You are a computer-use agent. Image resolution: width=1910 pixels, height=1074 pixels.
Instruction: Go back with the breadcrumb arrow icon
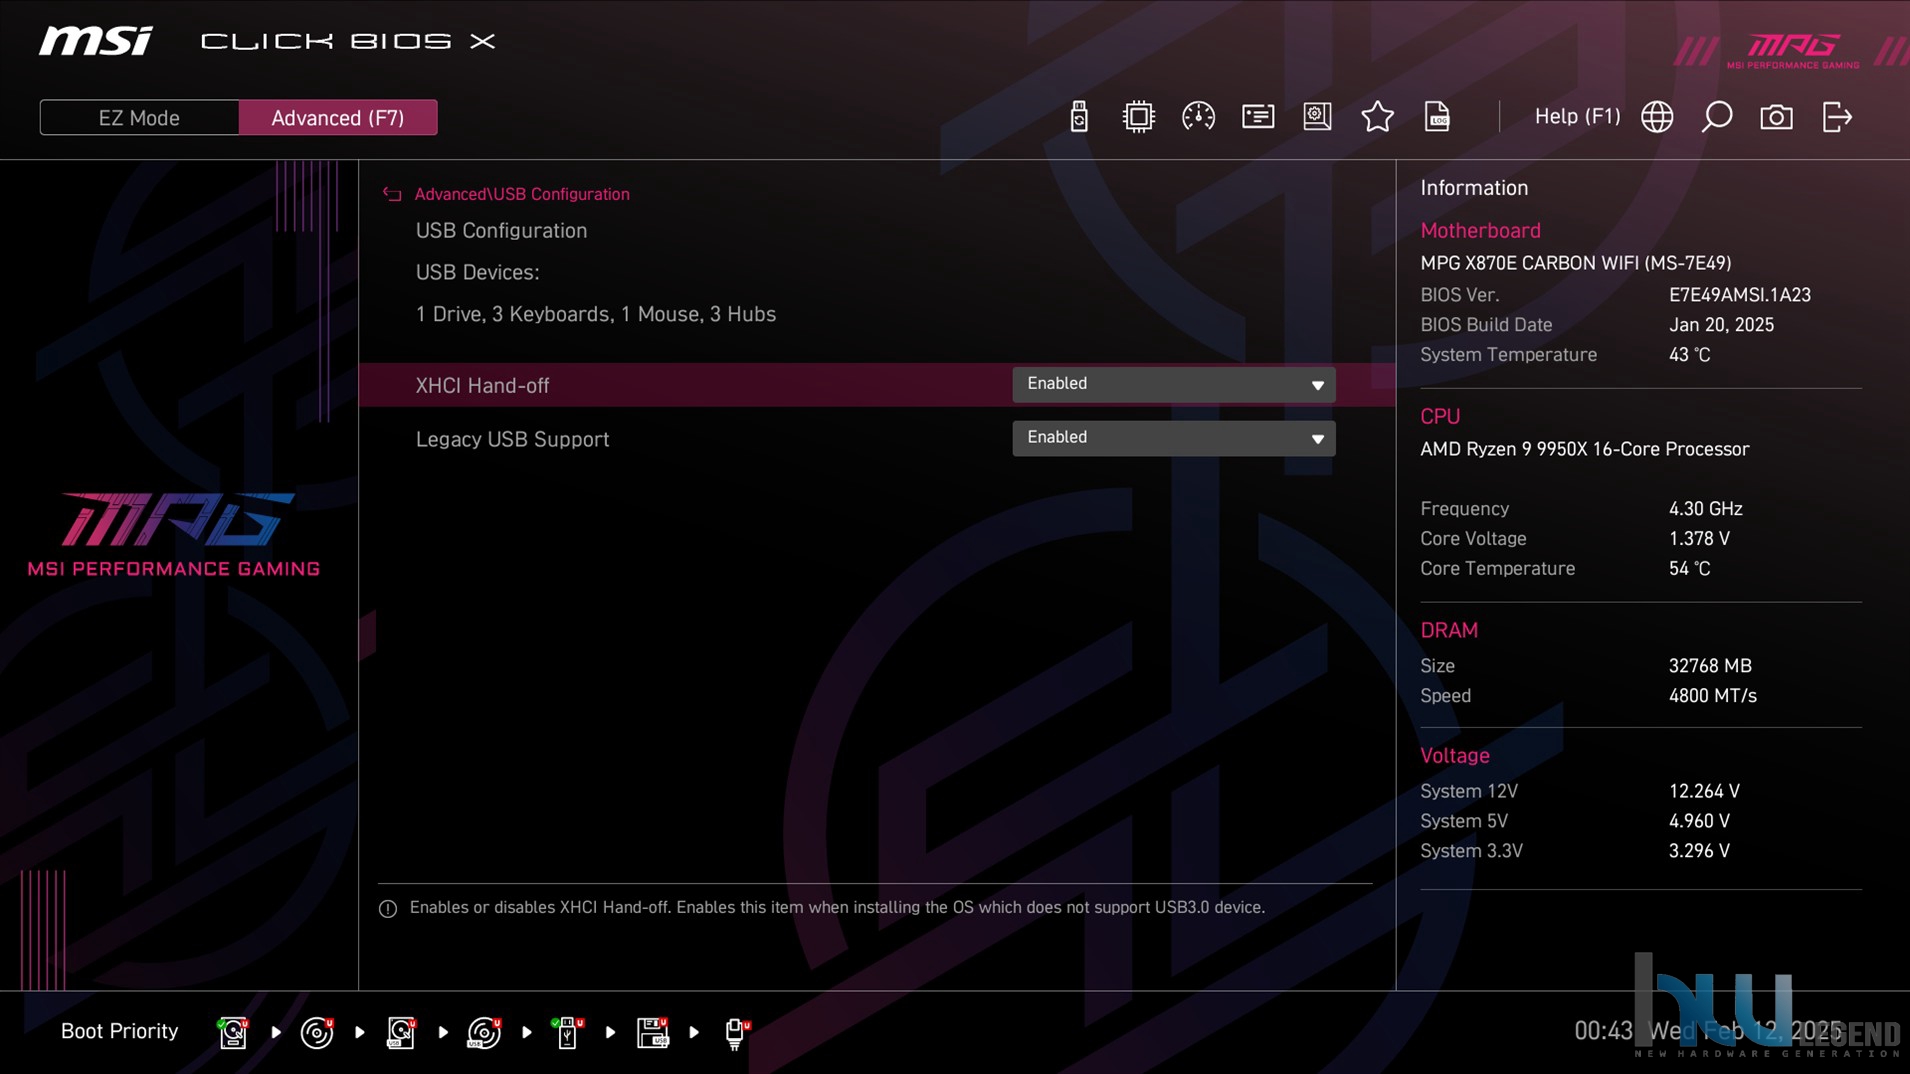point(392,194)
